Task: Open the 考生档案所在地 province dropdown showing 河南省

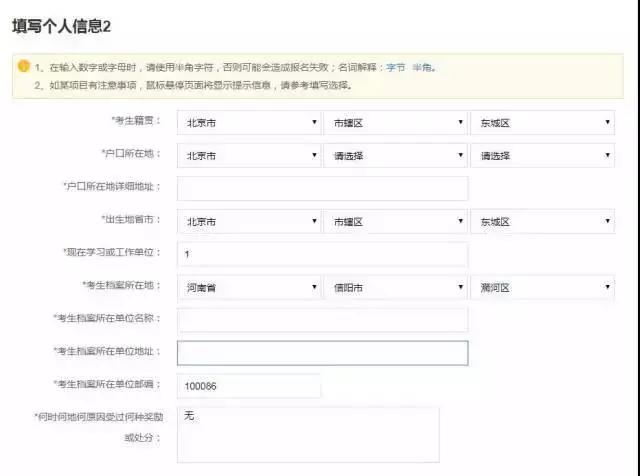Action: [x=249, y=287]
